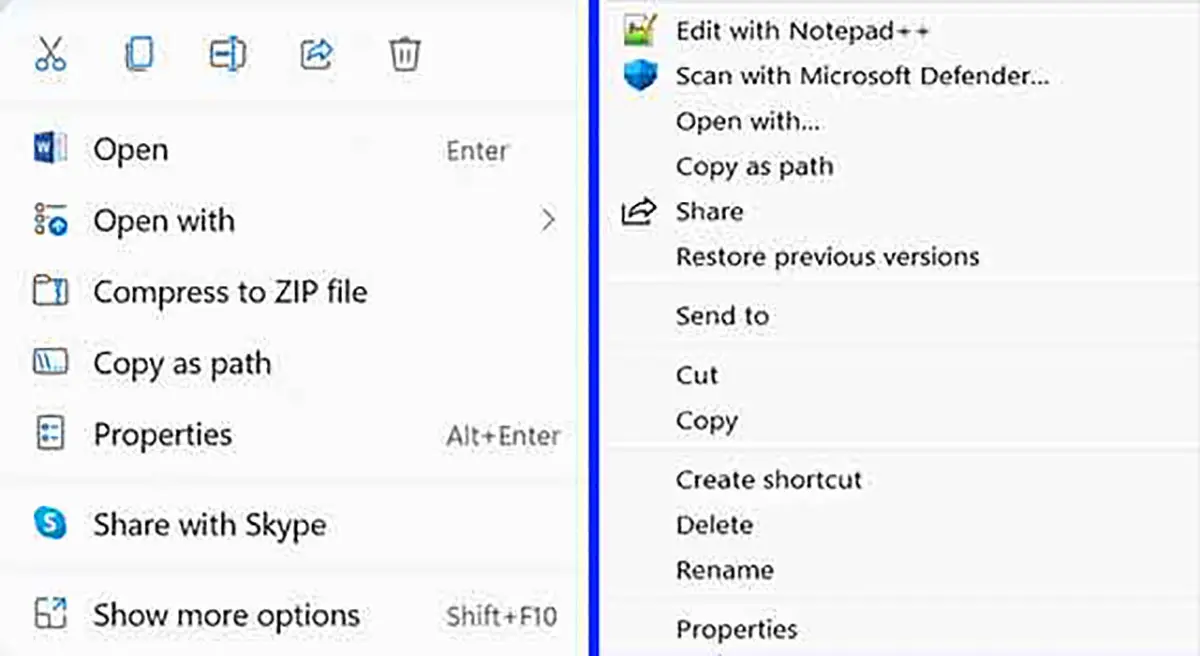
Task: Choose Restore previous versions
Action: [x=827, y=257]
